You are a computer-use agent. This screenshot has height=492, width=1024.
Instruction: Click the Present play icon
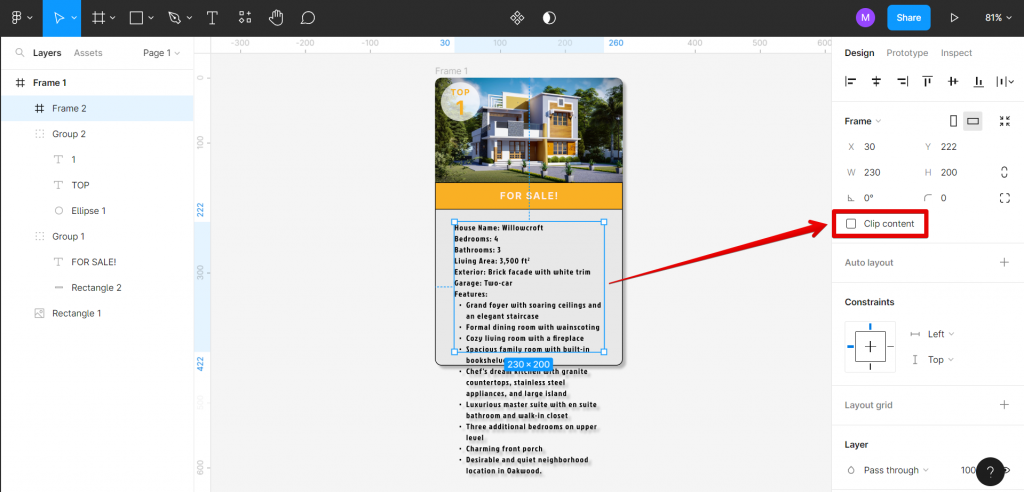pyautogui.click(x=954, y=18)
